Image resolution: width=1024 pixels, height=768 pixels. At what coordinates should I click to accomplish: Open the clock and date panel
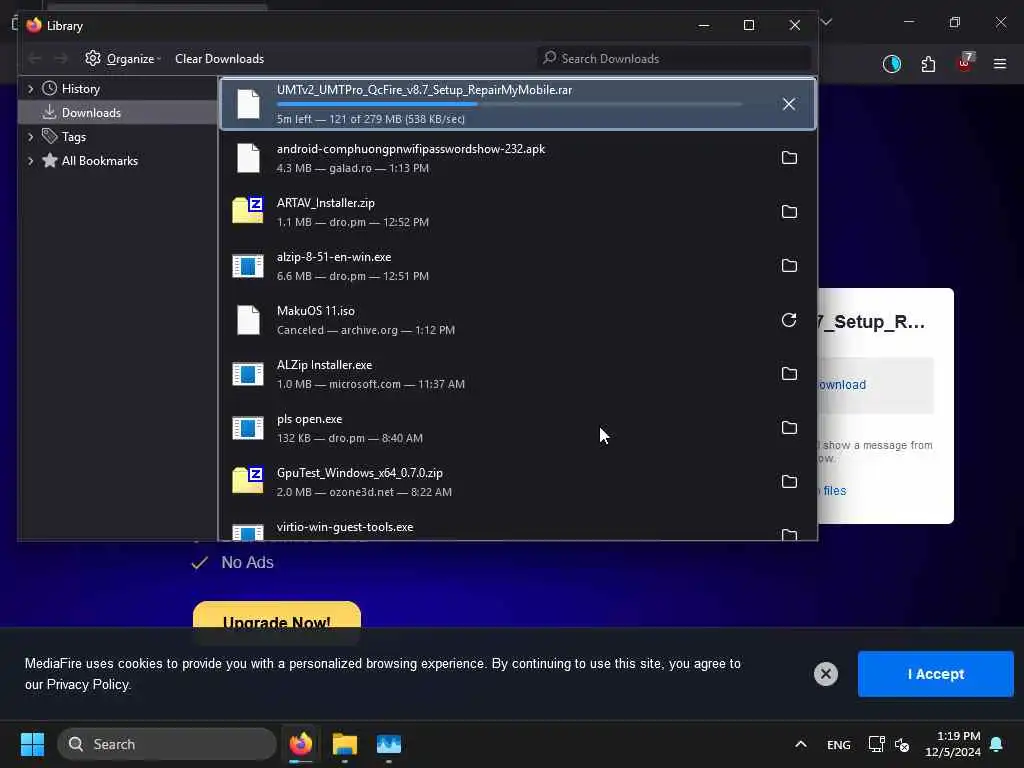tap(952, 744)
